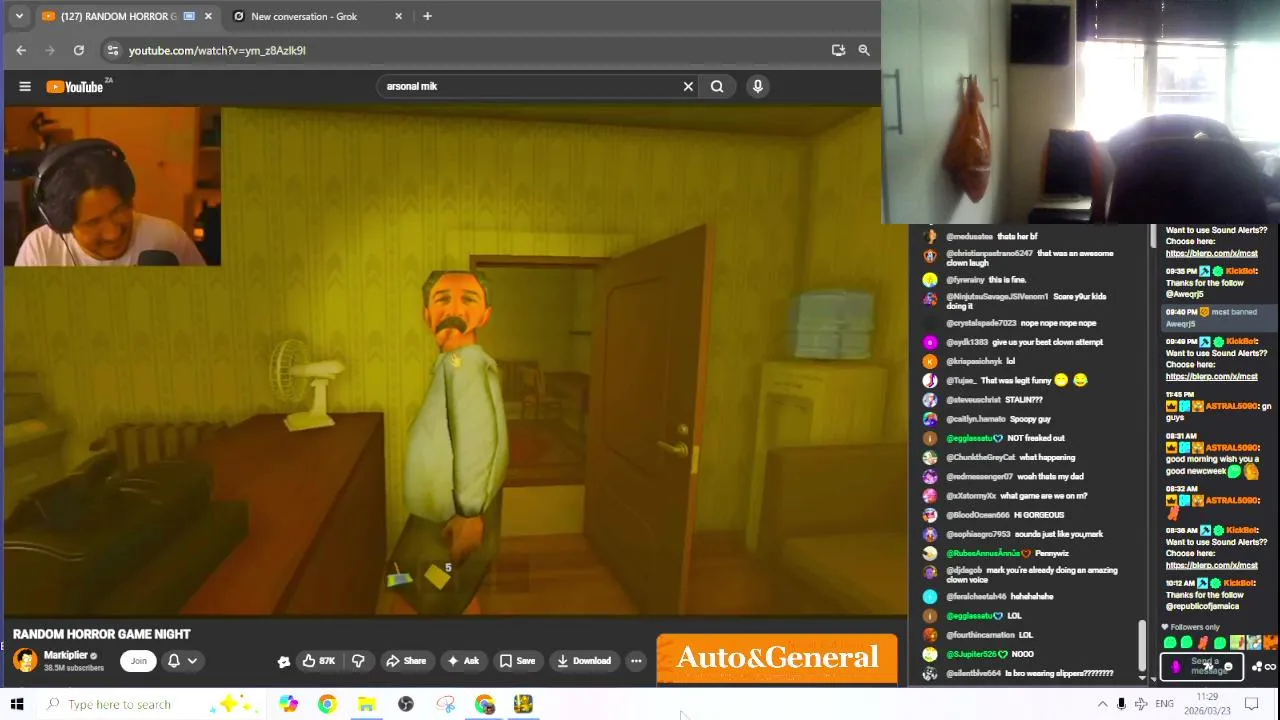The image size is (1280, 720).
Task: Open @Tujae_ avatar in chat
Action: point(930,380)
